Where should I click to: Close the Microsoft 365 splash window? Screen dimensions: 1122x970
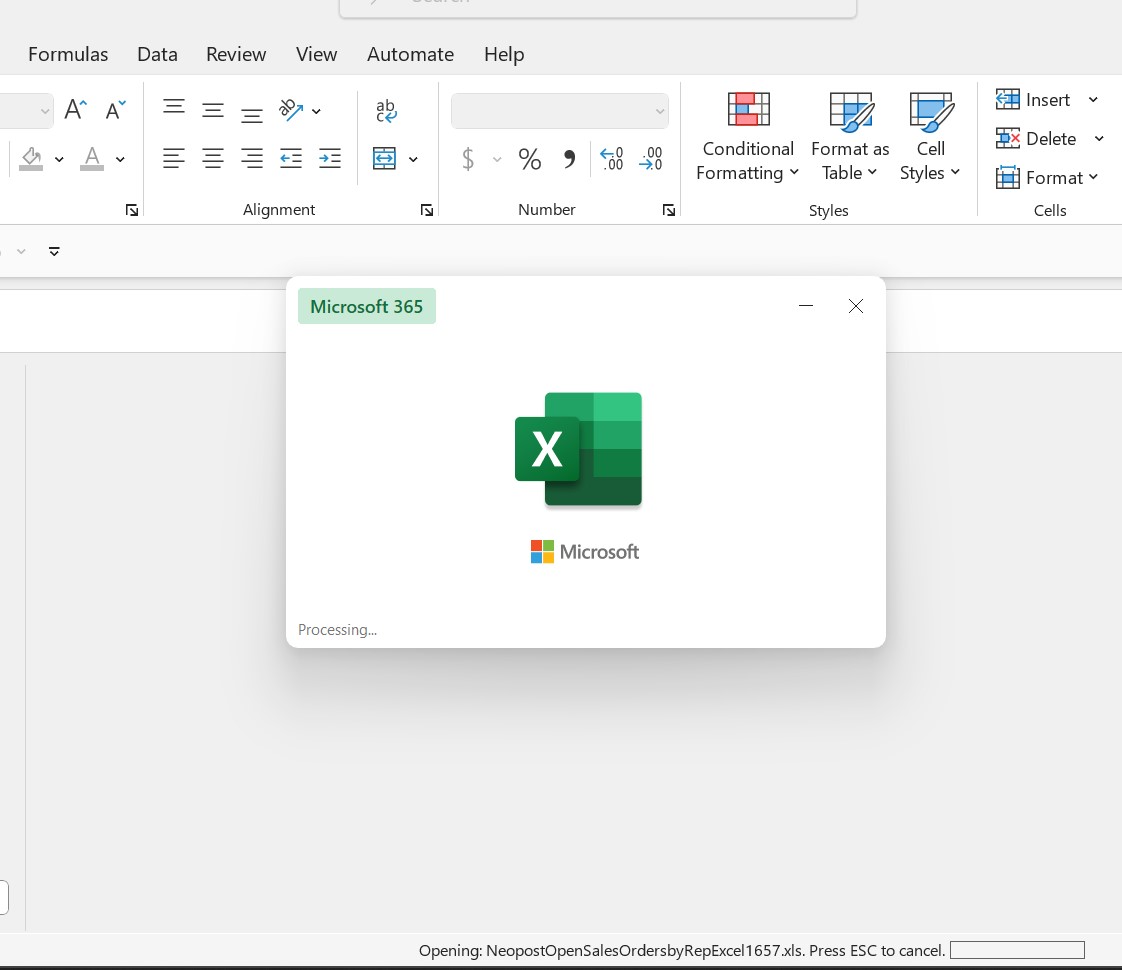(x=855, y=305)
